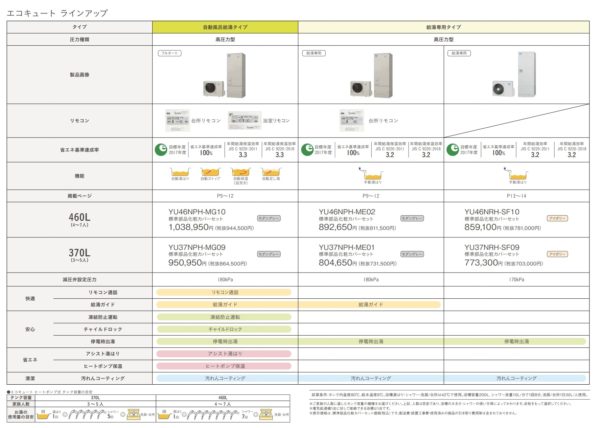The width and height of the screenshot is (600, 428).
Task: Open the middle beige tank product image
Action: (372, 75)
